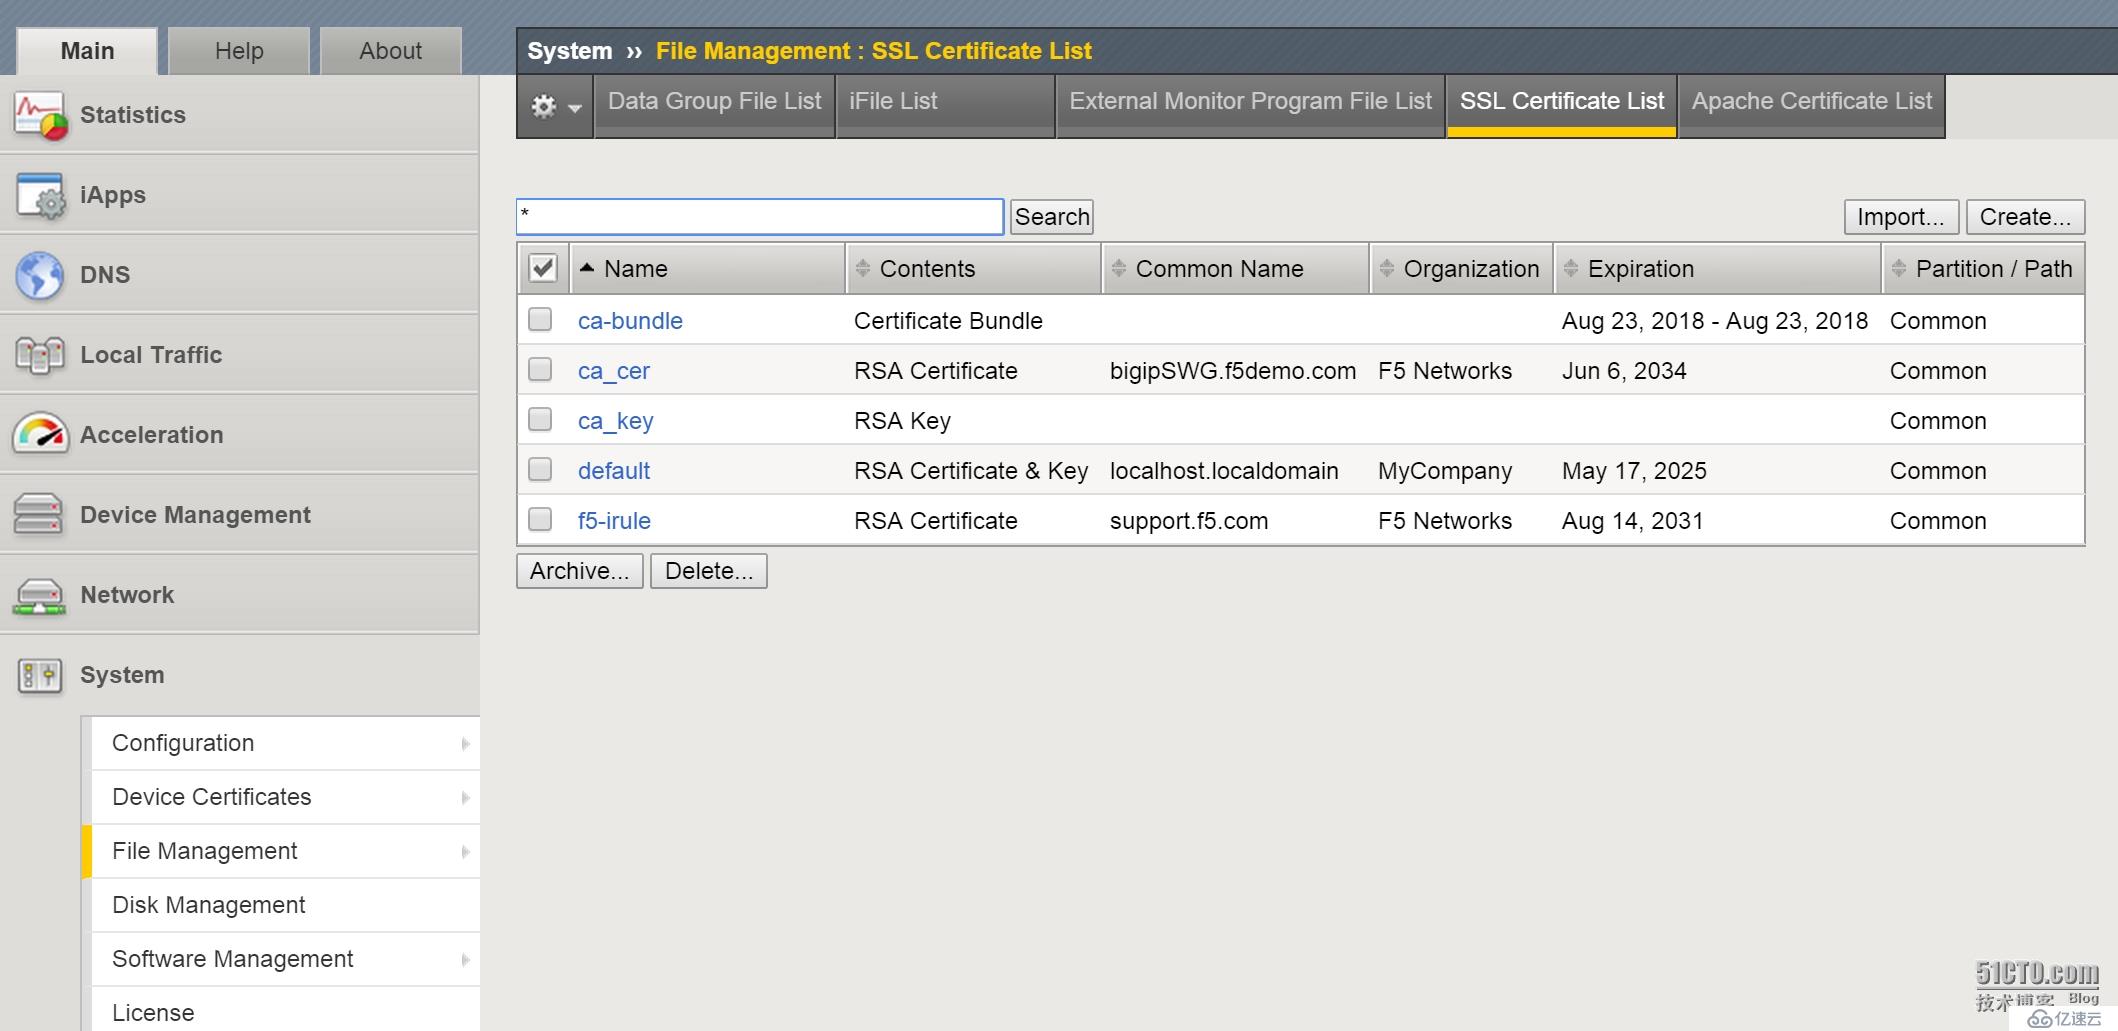Click the Acceleration label in sidebar
Viewport: 2118px width, 1031px height.
tap(151, 435)
